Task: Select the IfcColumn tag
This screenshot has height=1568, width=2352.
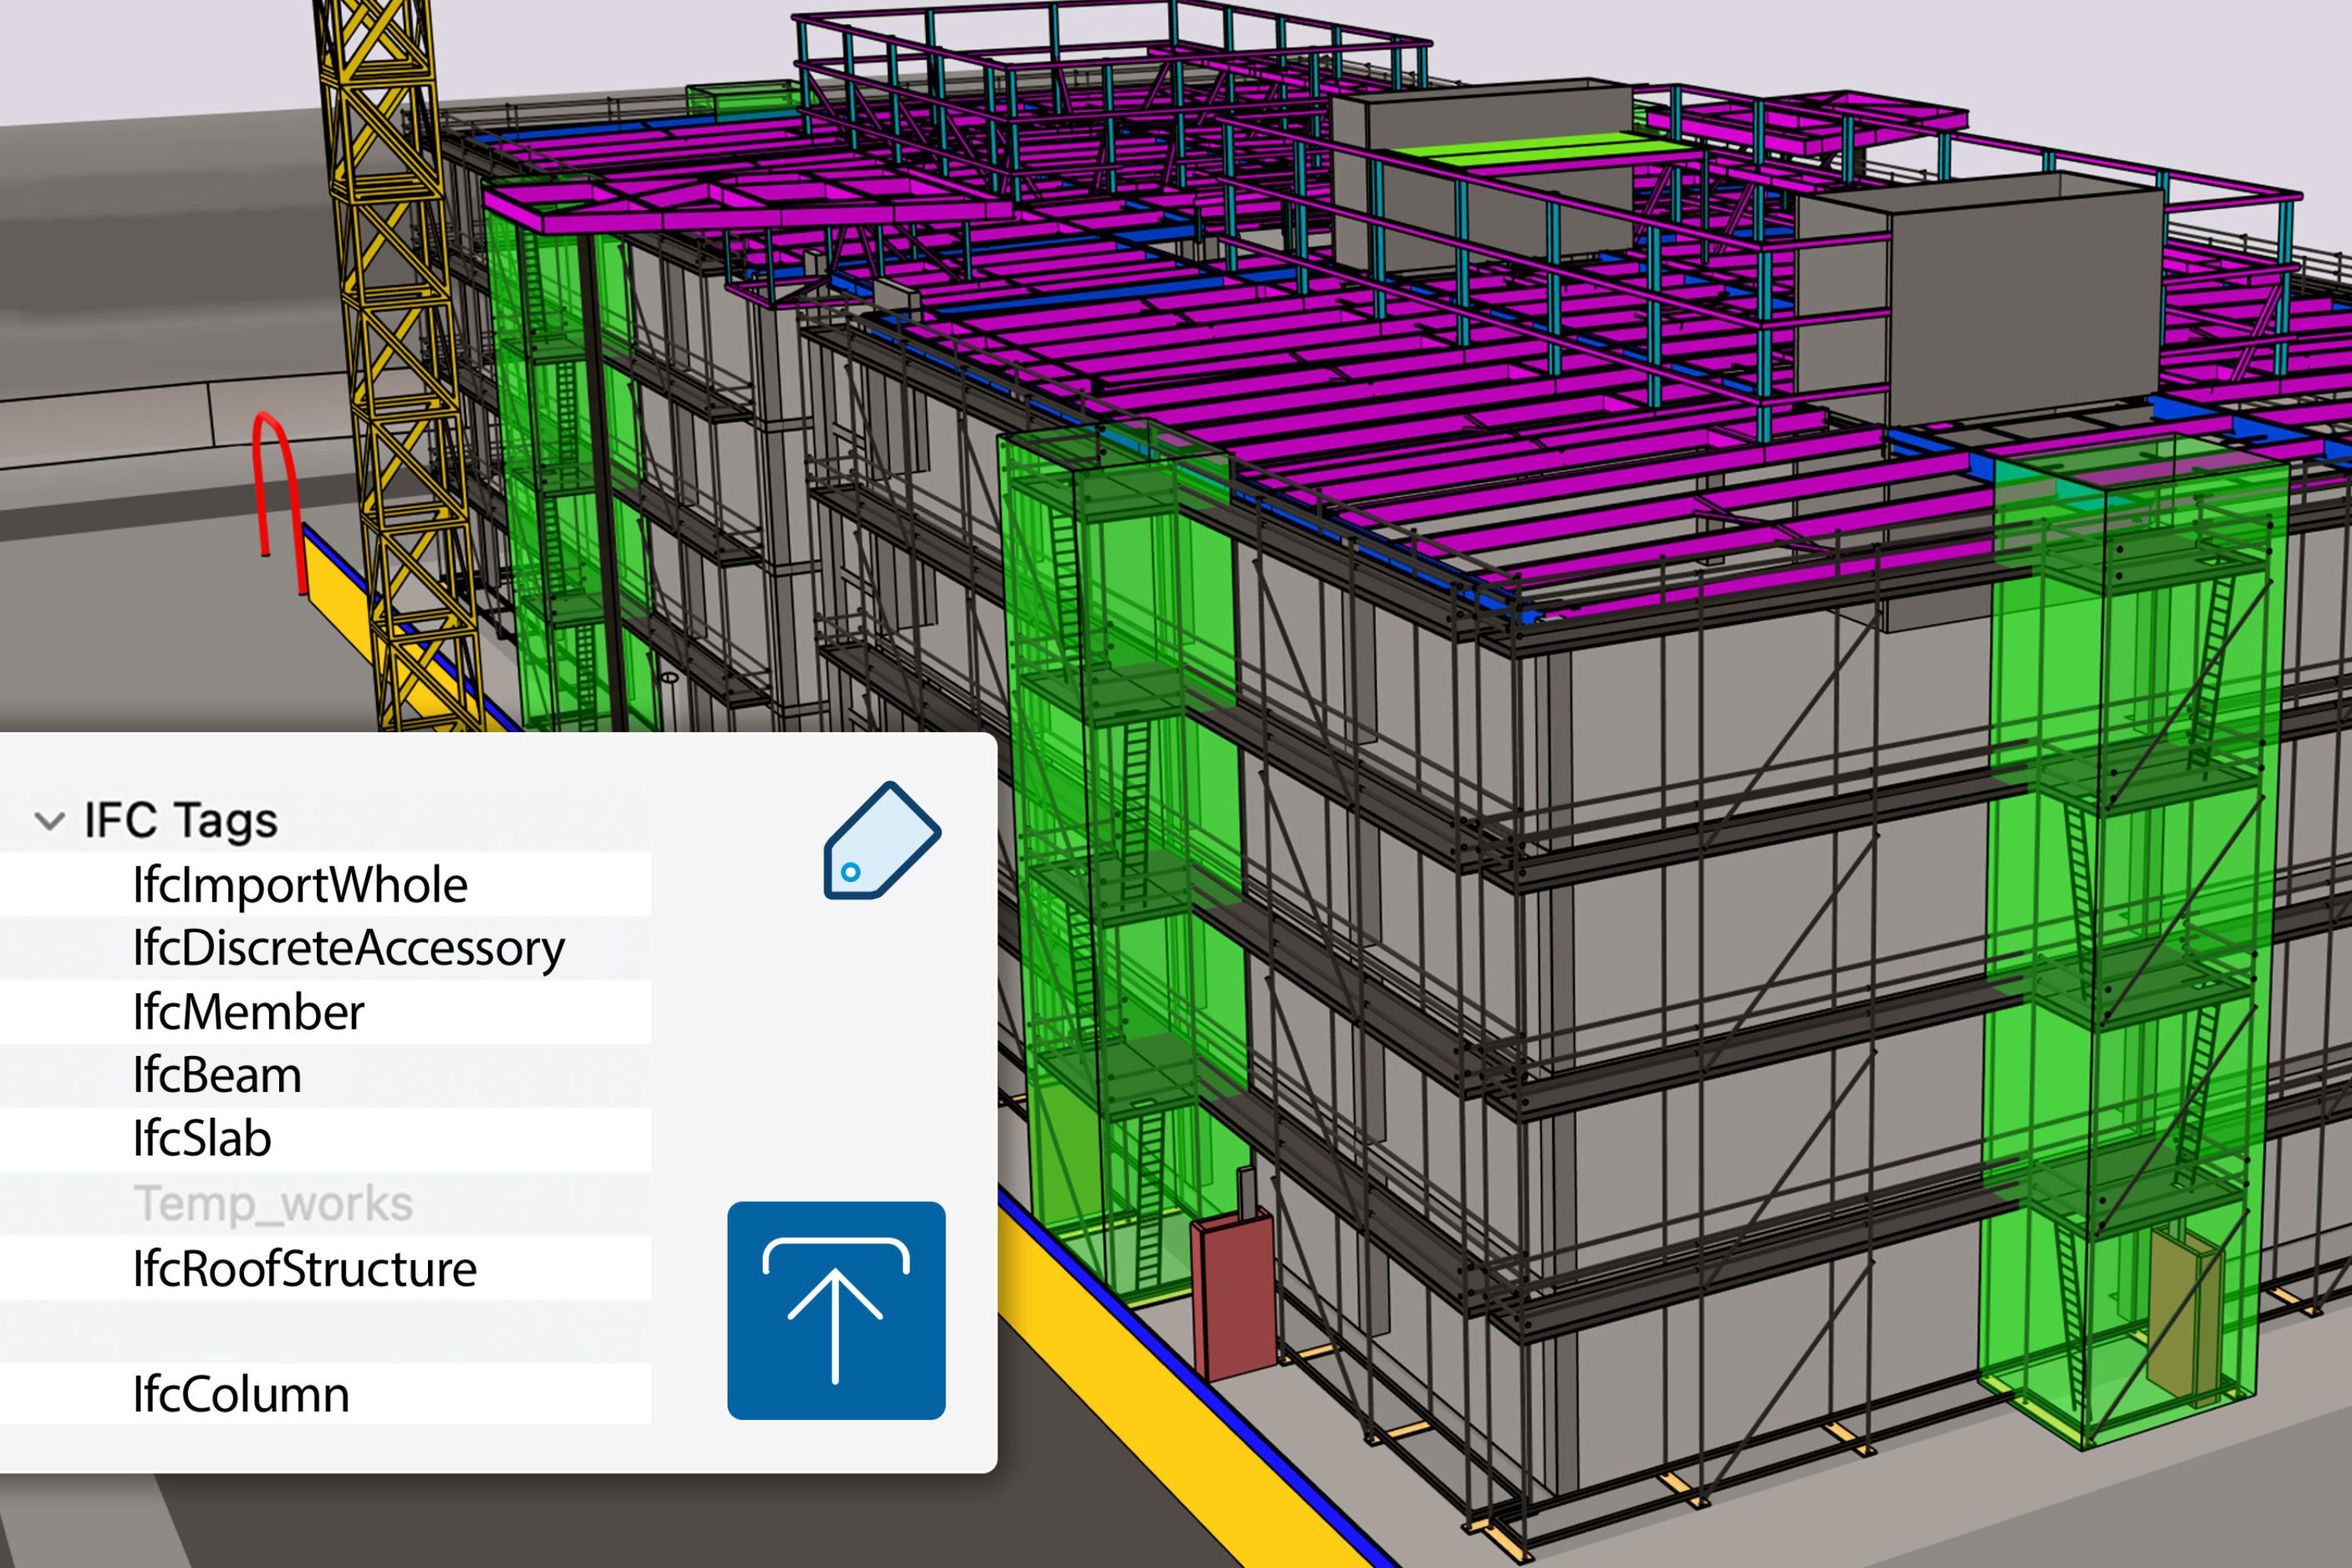Action: point(241,1394)
